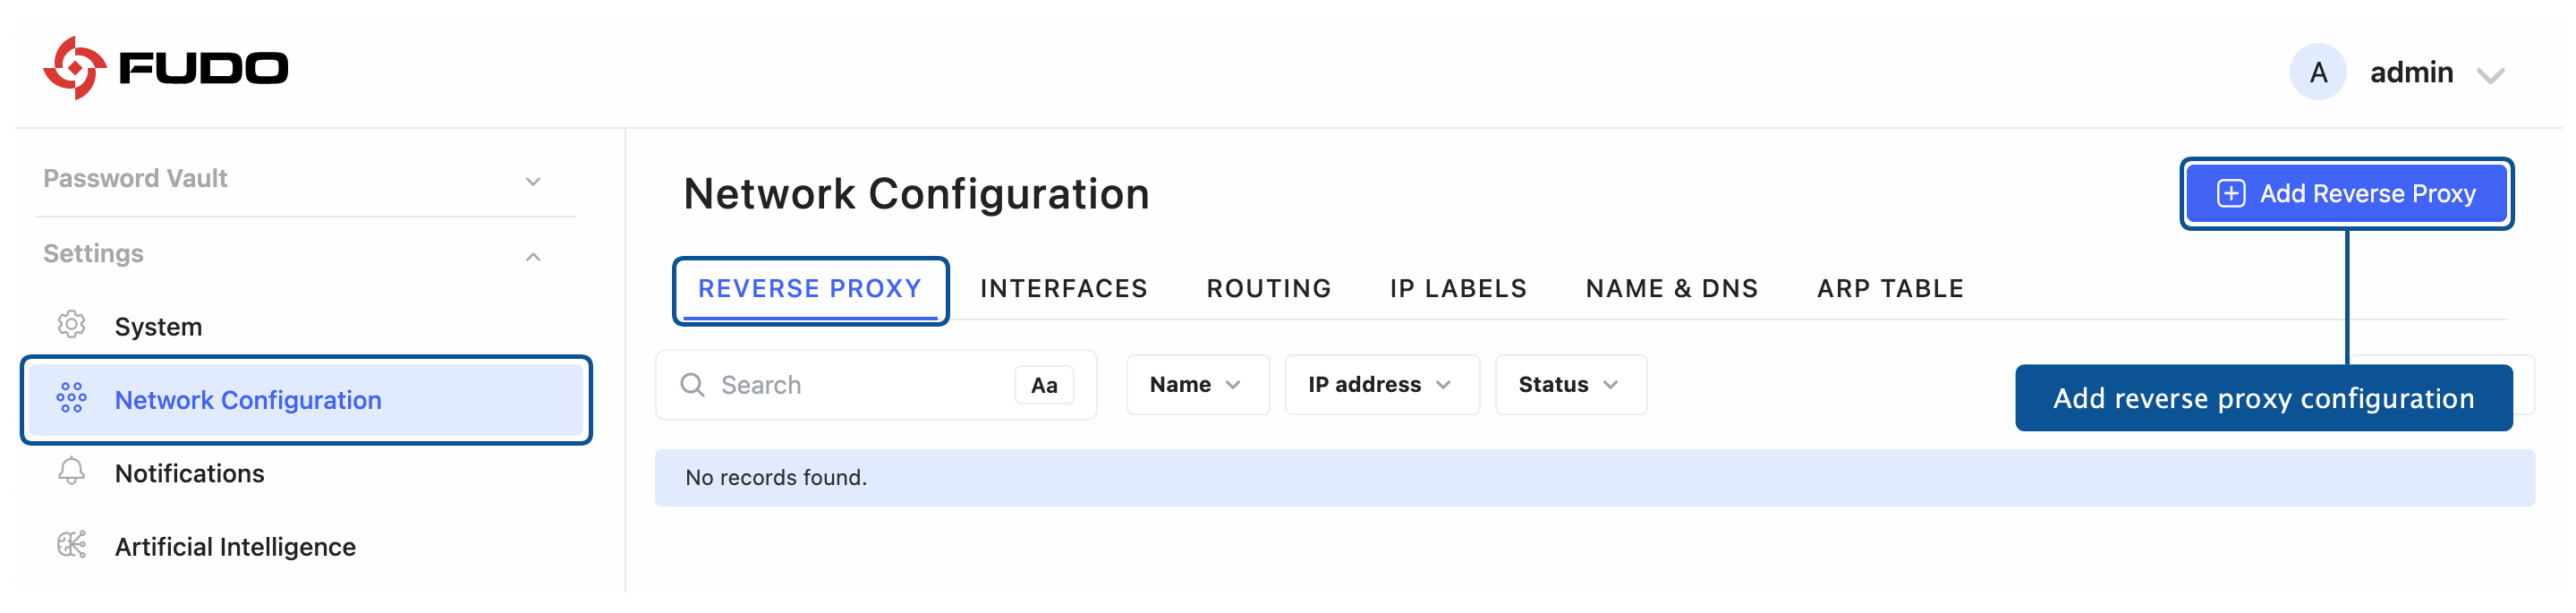Click the admin avatar circle
The height and width of the screenshot is (613, 2576).
point(2317,72)
